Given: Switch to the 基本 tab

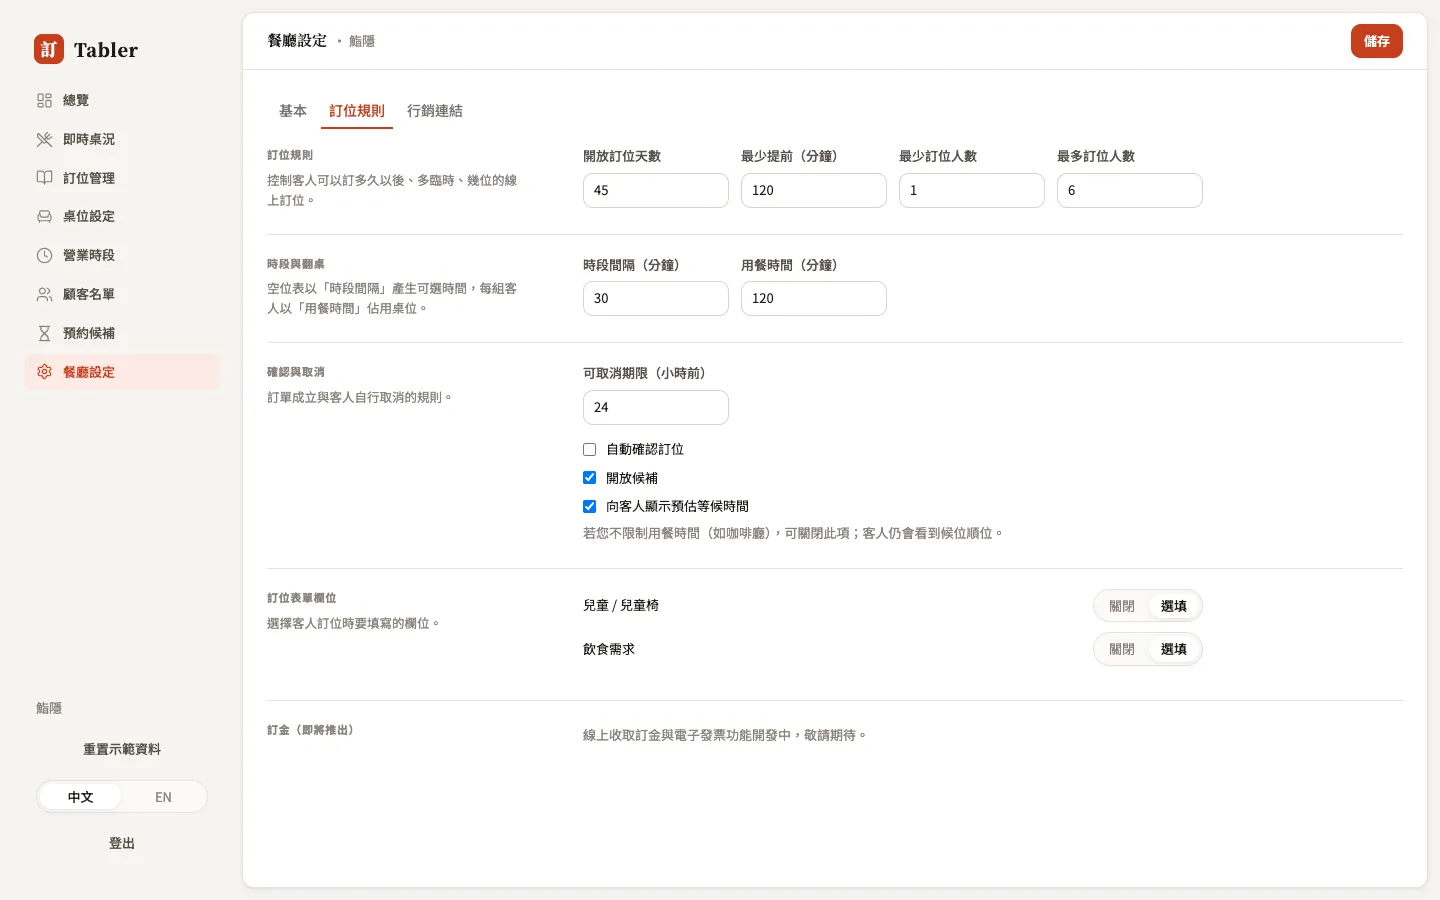Looking at the screenshot, I should point(293,111).
